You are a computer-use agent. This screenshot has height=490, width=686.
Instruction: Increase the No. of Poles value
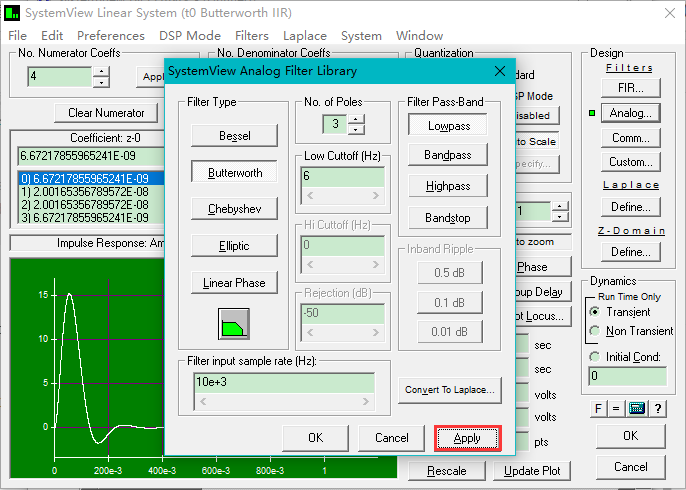356,119
